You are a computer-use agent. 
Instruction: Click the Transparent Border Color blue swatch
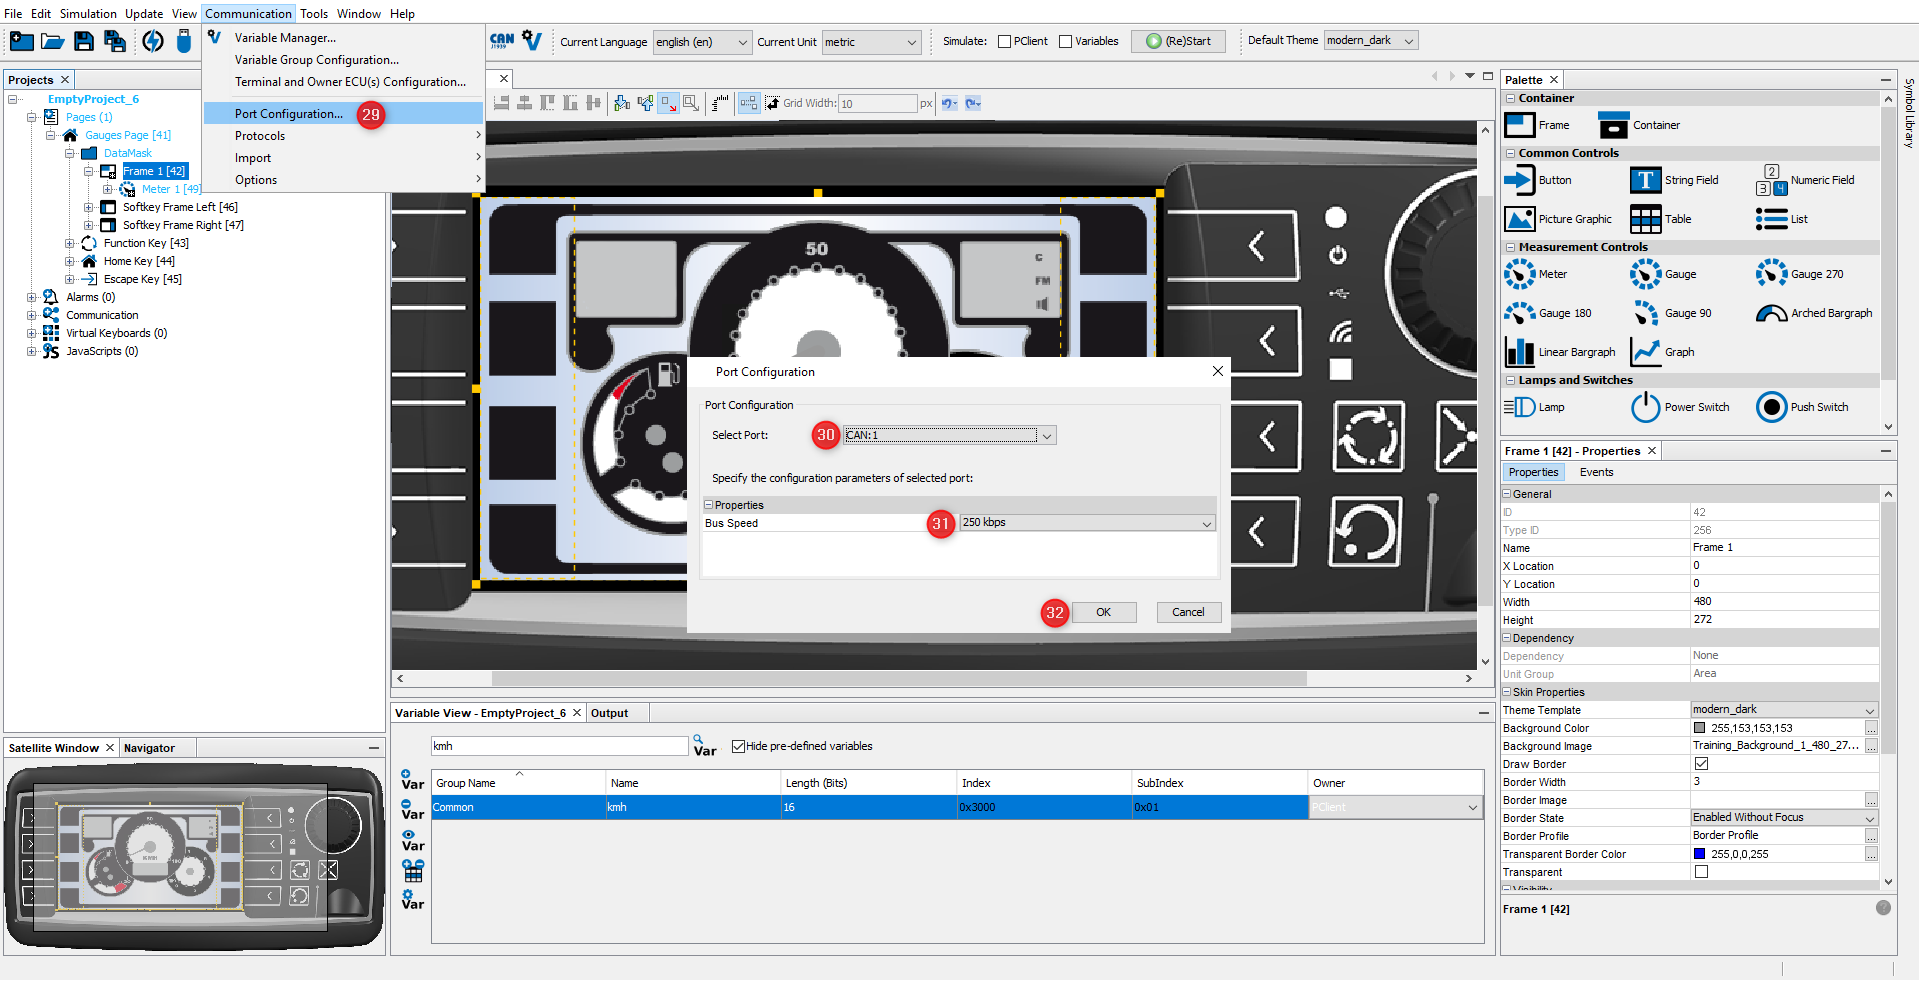(1699, 854)
